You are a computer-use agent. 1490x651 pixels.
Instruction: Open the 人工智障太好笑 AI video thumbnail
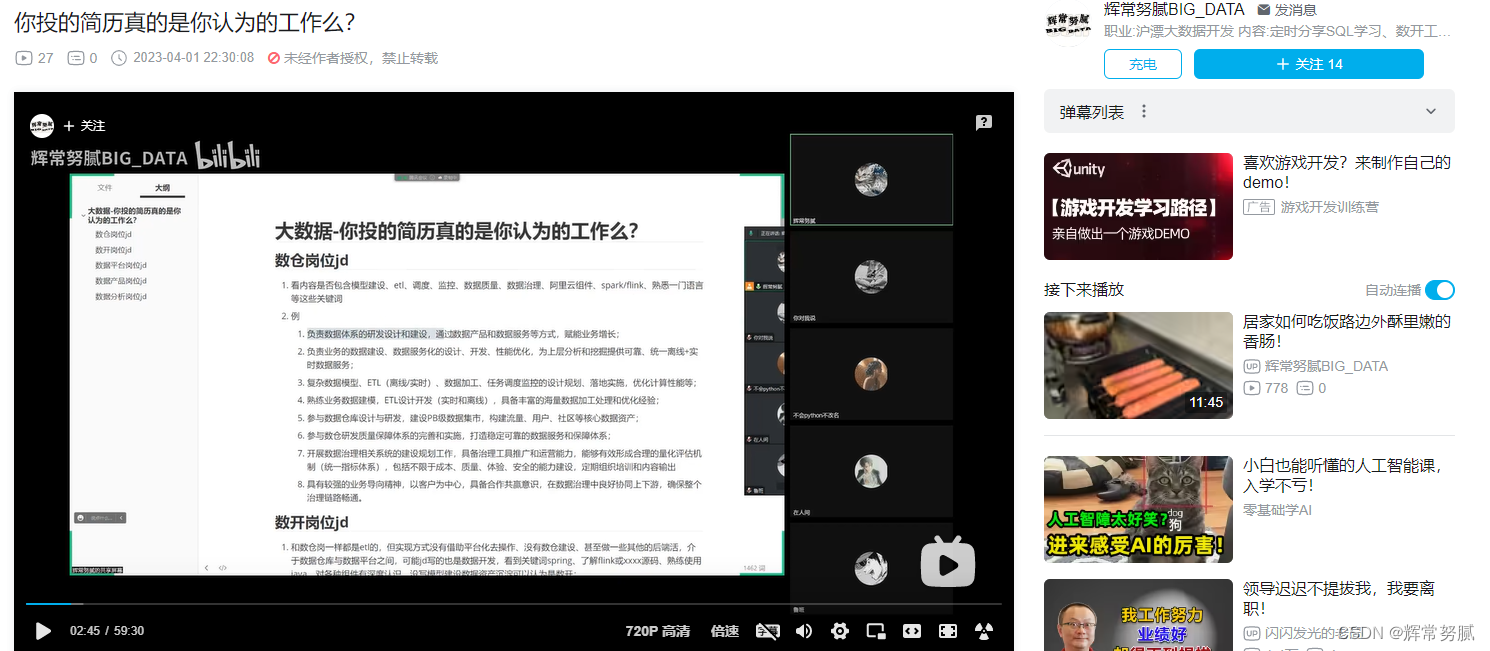click(1138, 509)
